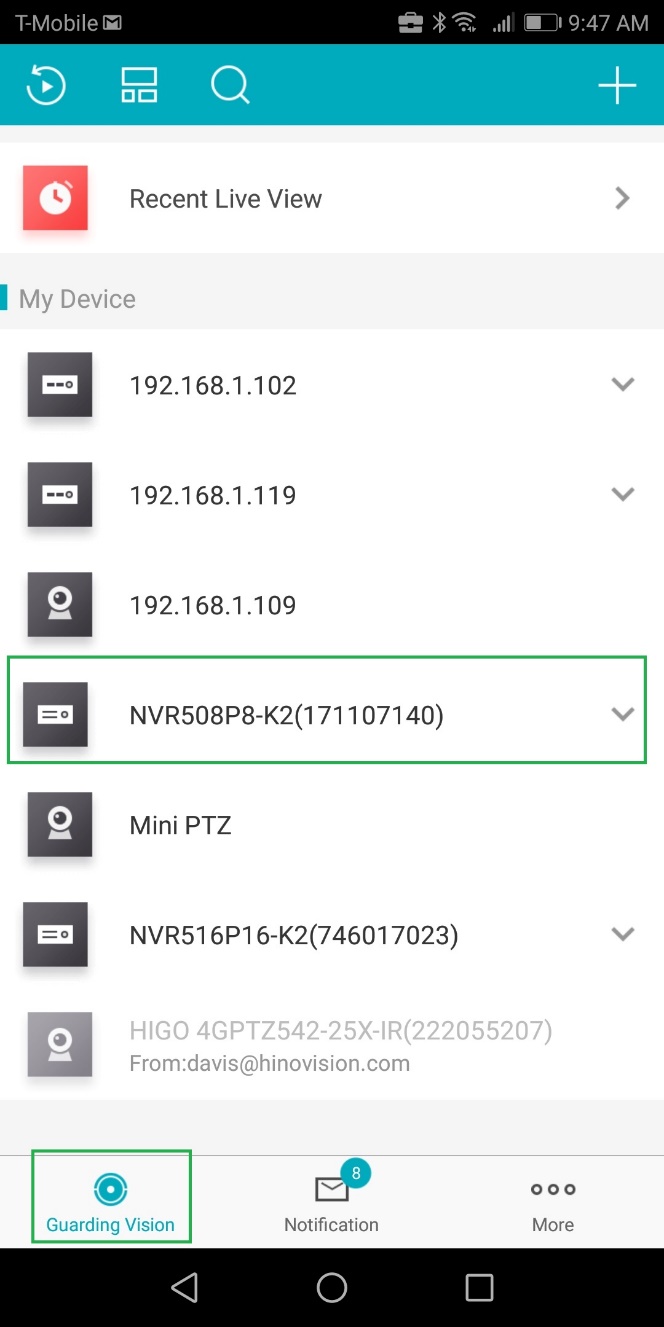
Task: Open the multi-window layout icon
Action: pos(139,86)
